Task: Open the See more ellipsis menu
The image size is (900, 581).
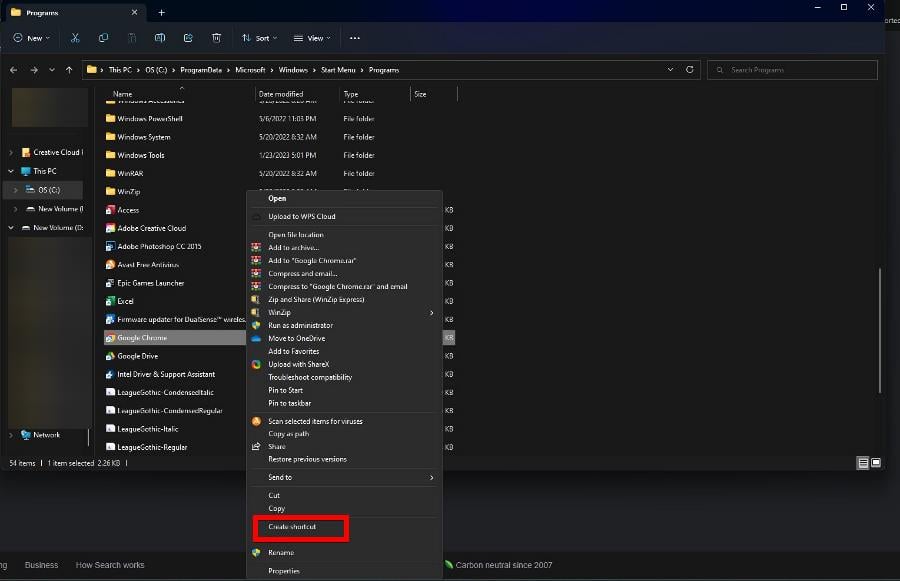Action: point(354,38)
